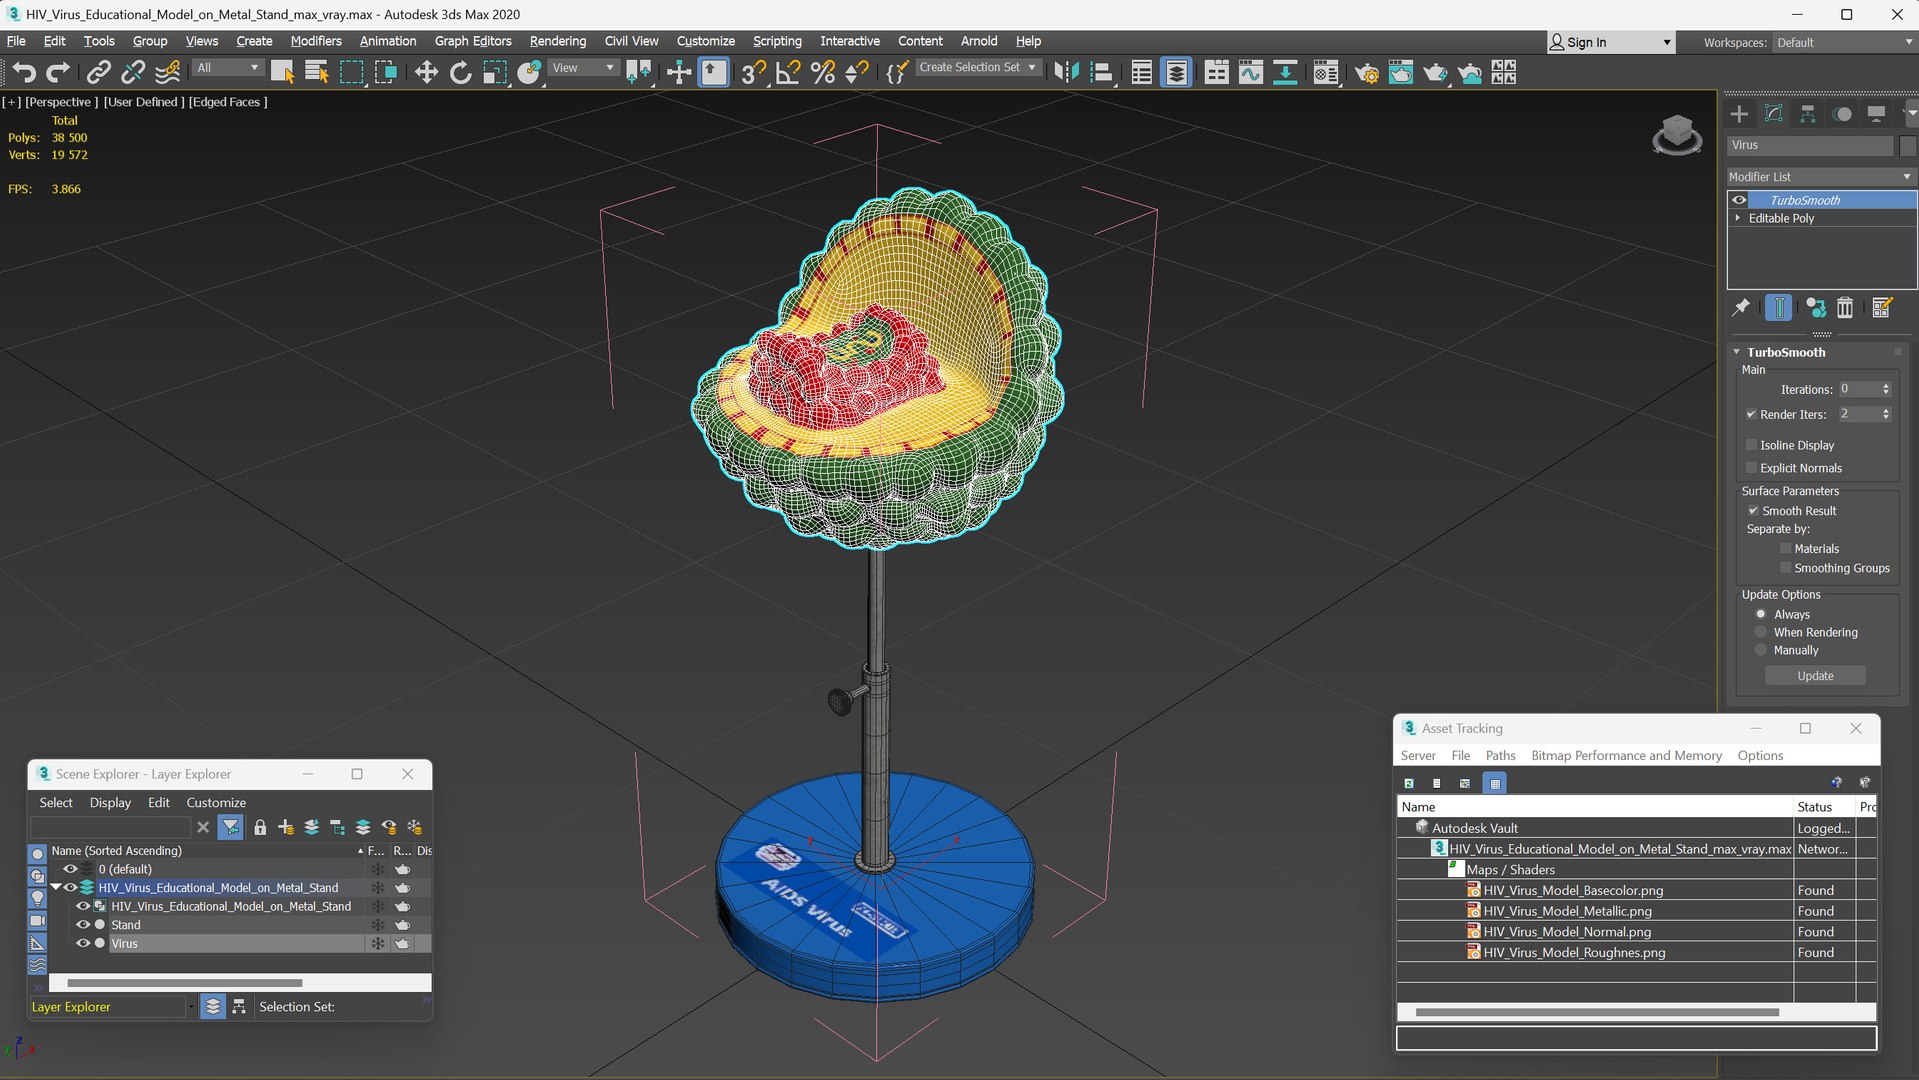Remove modifier with trash icon
Viewport: 1919px width, 1080px height.
[x=1845, y=307]
